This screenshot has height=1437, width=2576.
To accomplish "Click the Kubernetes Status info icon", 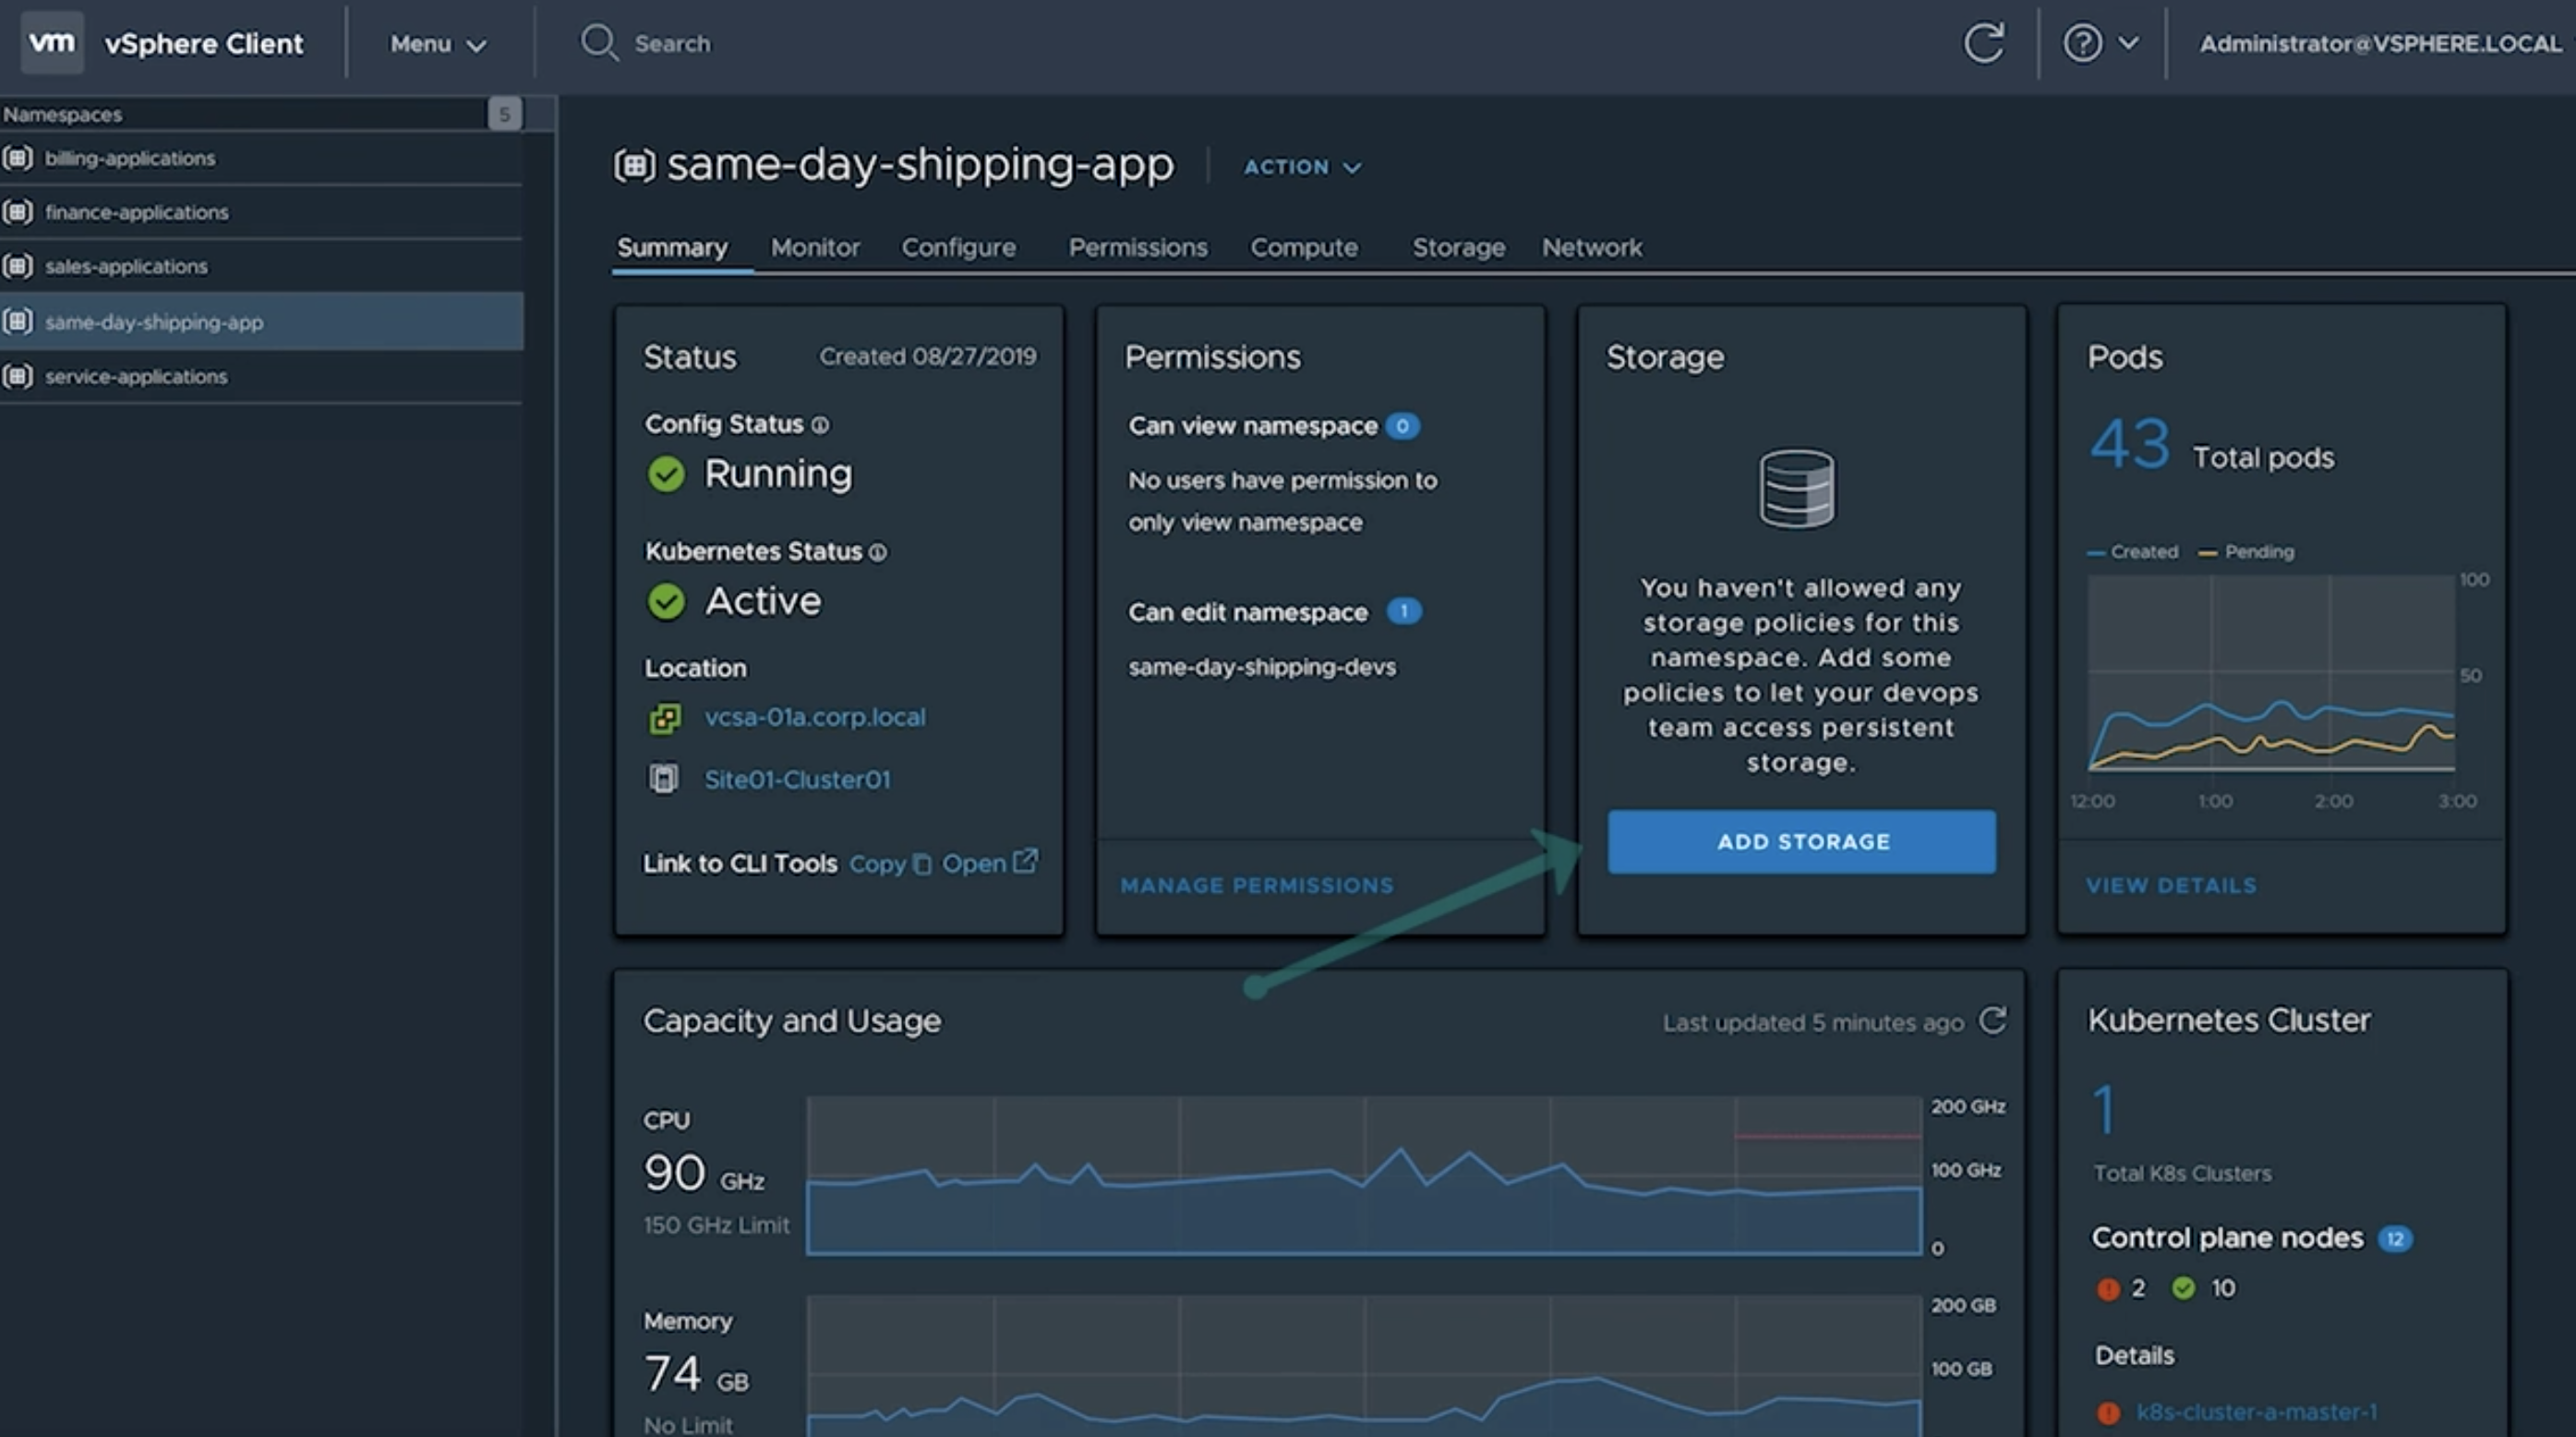I will click(x=877, y=552).
